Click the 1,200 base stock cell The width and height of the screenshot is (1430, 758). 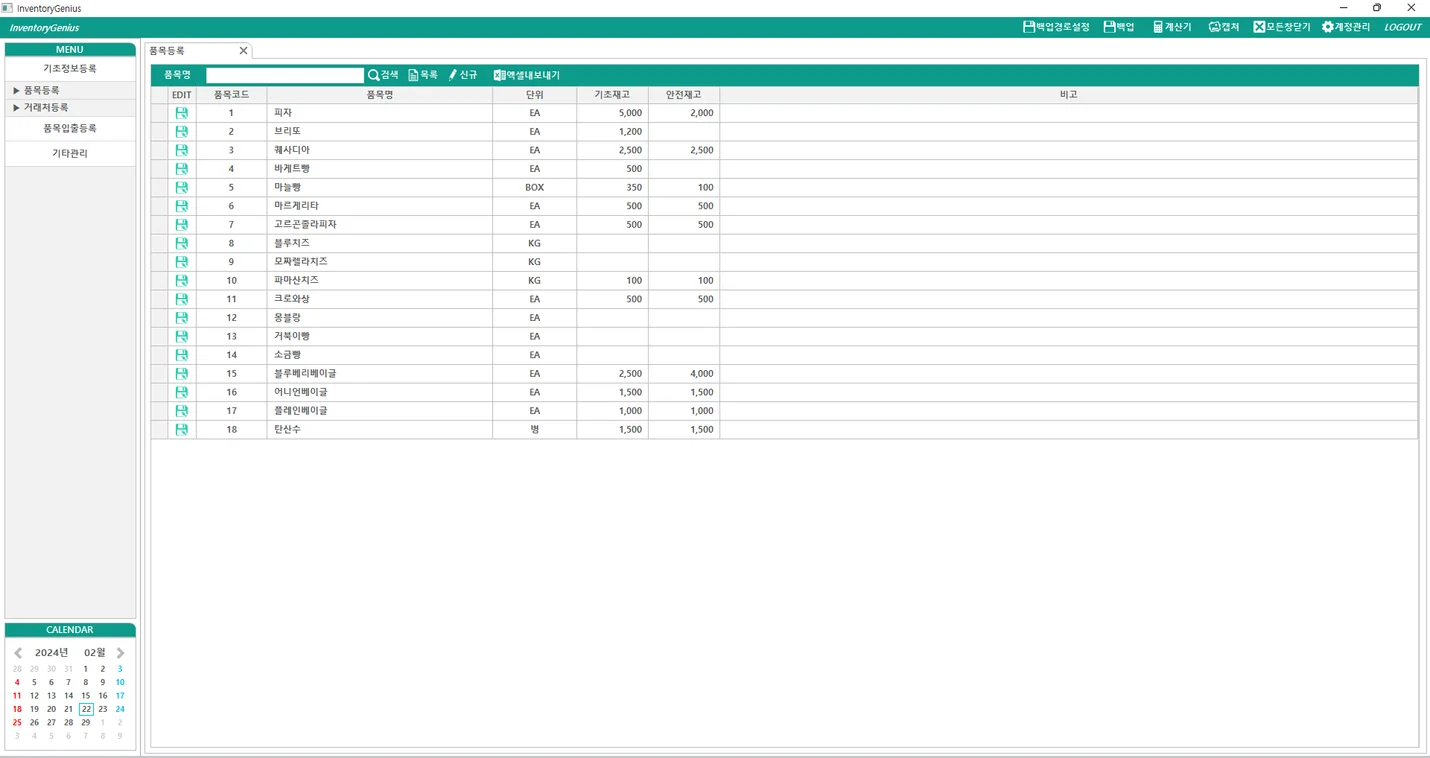click(612, 131)
